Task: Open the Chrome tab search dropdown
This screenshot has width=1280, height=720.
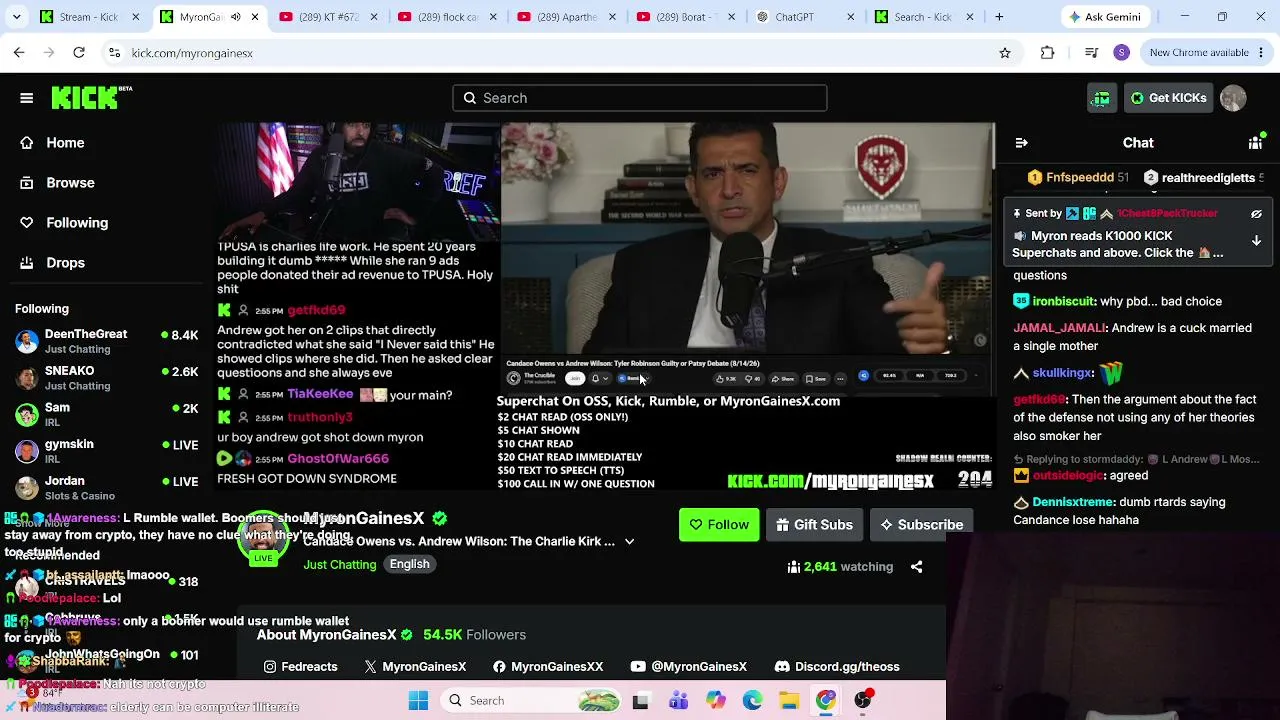Action: (x=17, y=17)
